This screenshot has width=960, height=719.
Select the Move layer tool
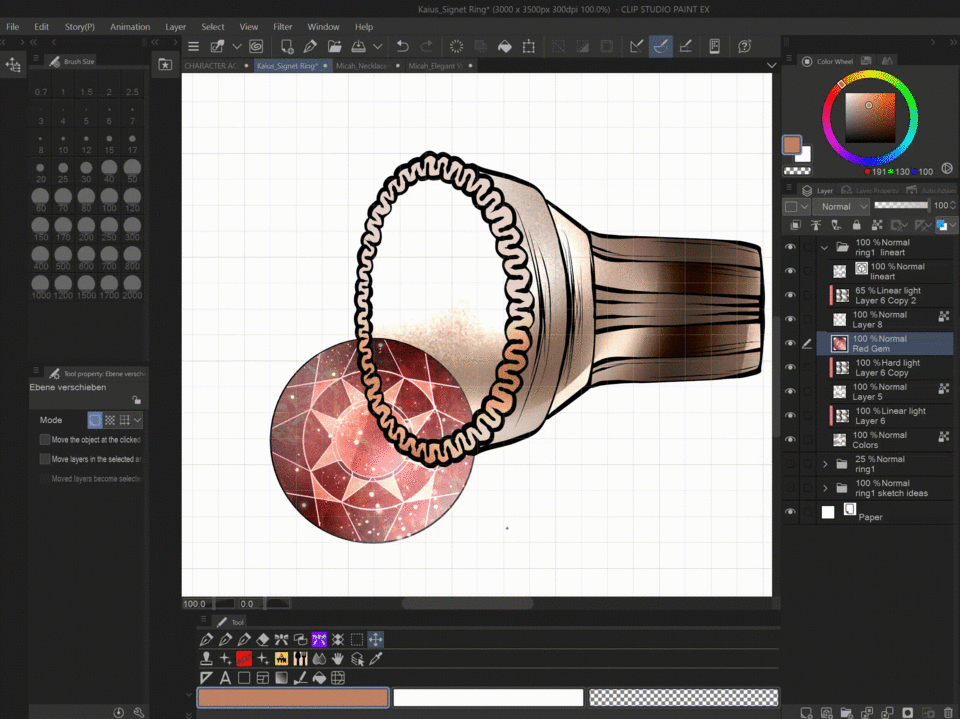pos(375,639)
